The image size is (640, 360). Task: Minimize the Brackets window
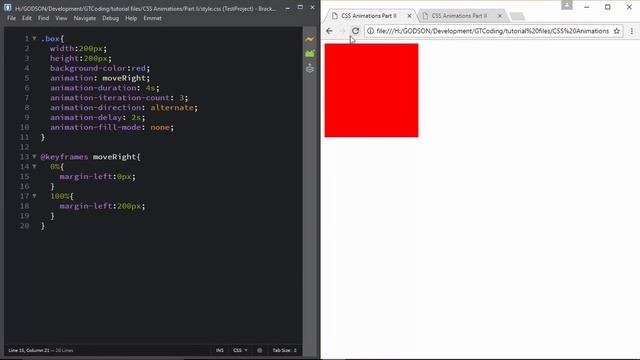point(287,7)
